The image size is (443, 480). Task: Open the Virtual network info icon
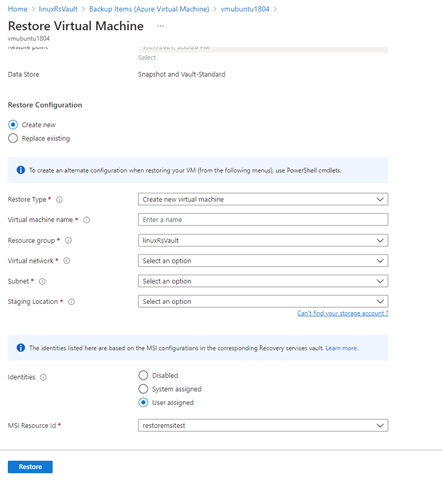click(67, 261)
